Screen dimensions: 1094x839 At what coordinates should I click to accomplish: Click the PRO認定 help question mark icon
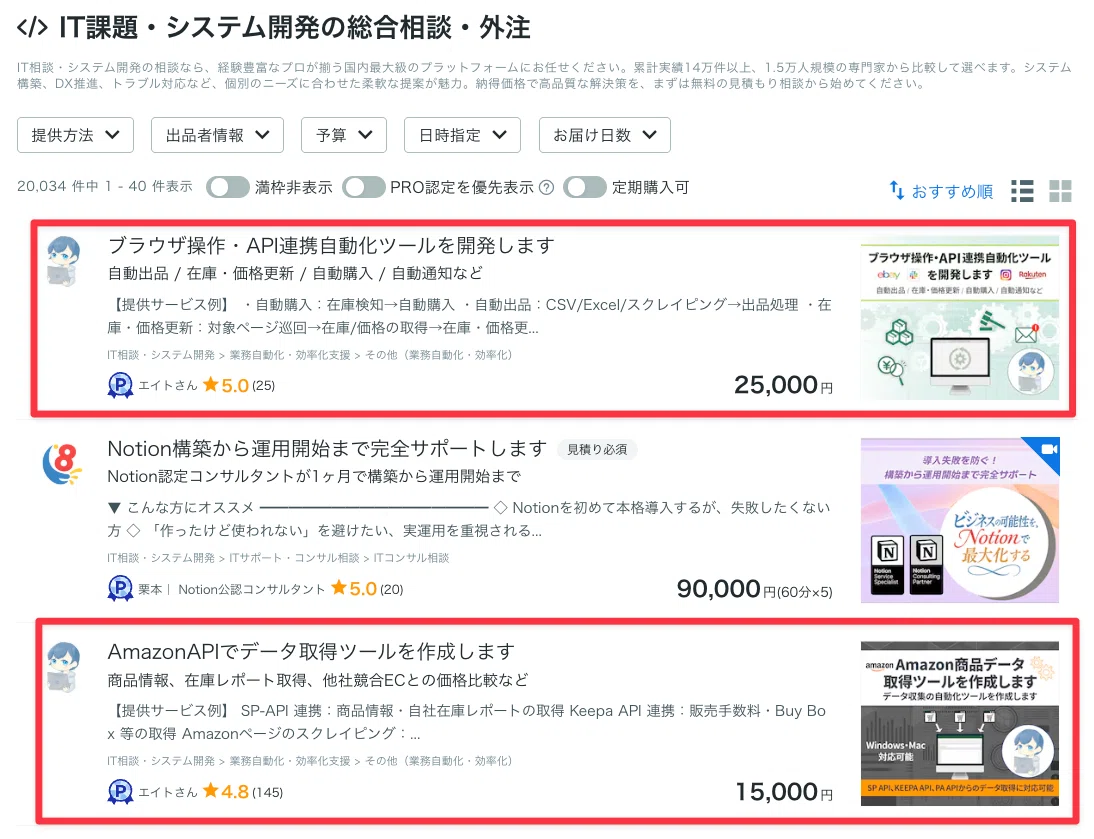point(547,187)
